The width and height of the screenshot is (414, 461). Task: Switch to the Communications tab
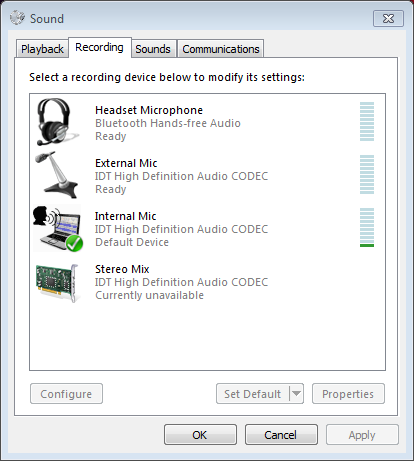(221, 49)
